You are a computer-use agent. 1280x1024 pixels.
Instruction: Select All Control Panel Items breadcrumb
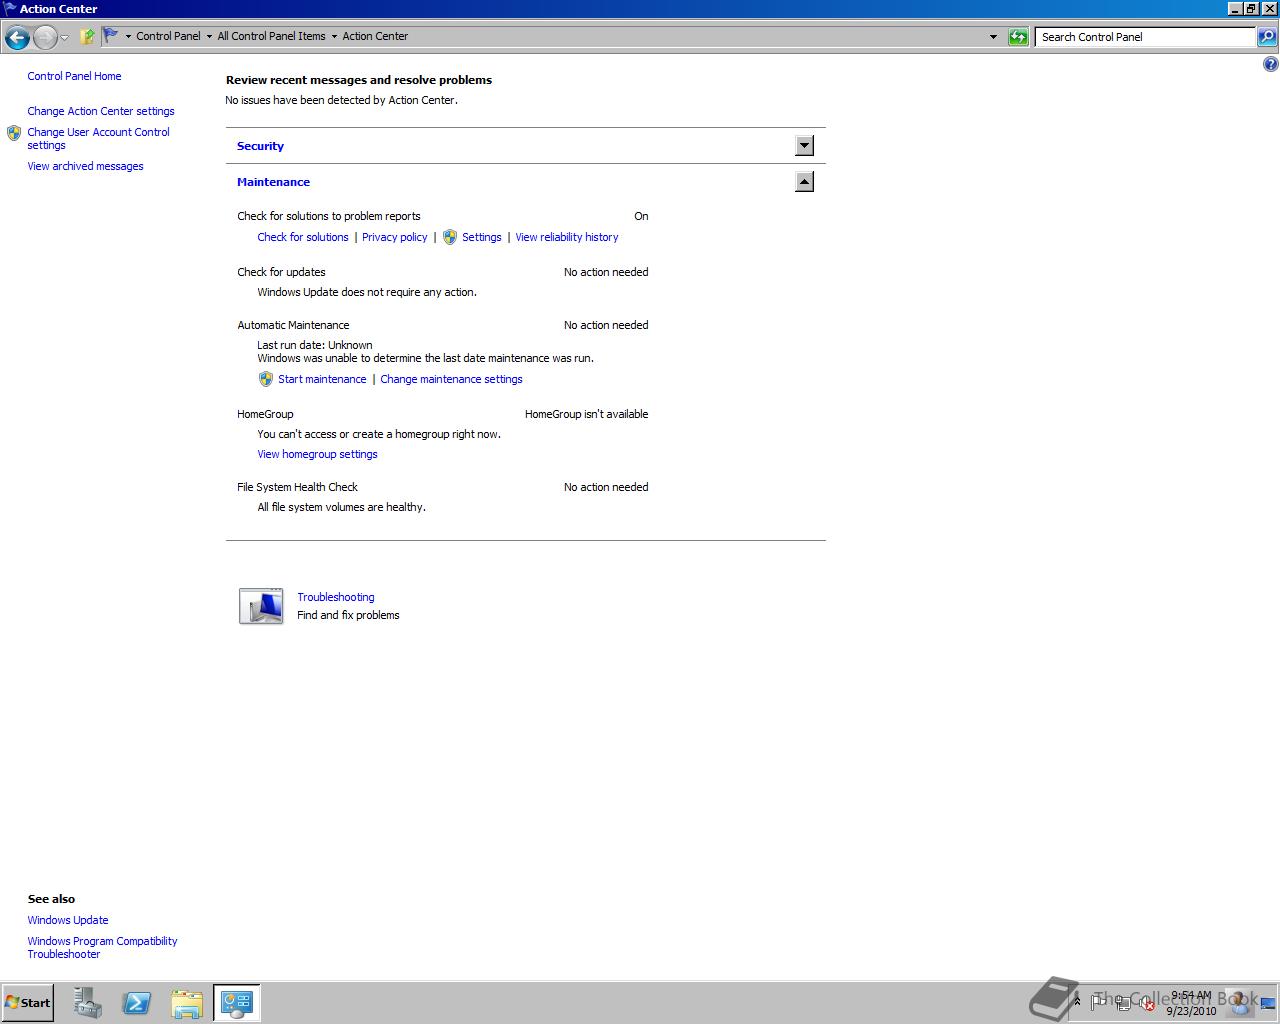tap(271, 36)
